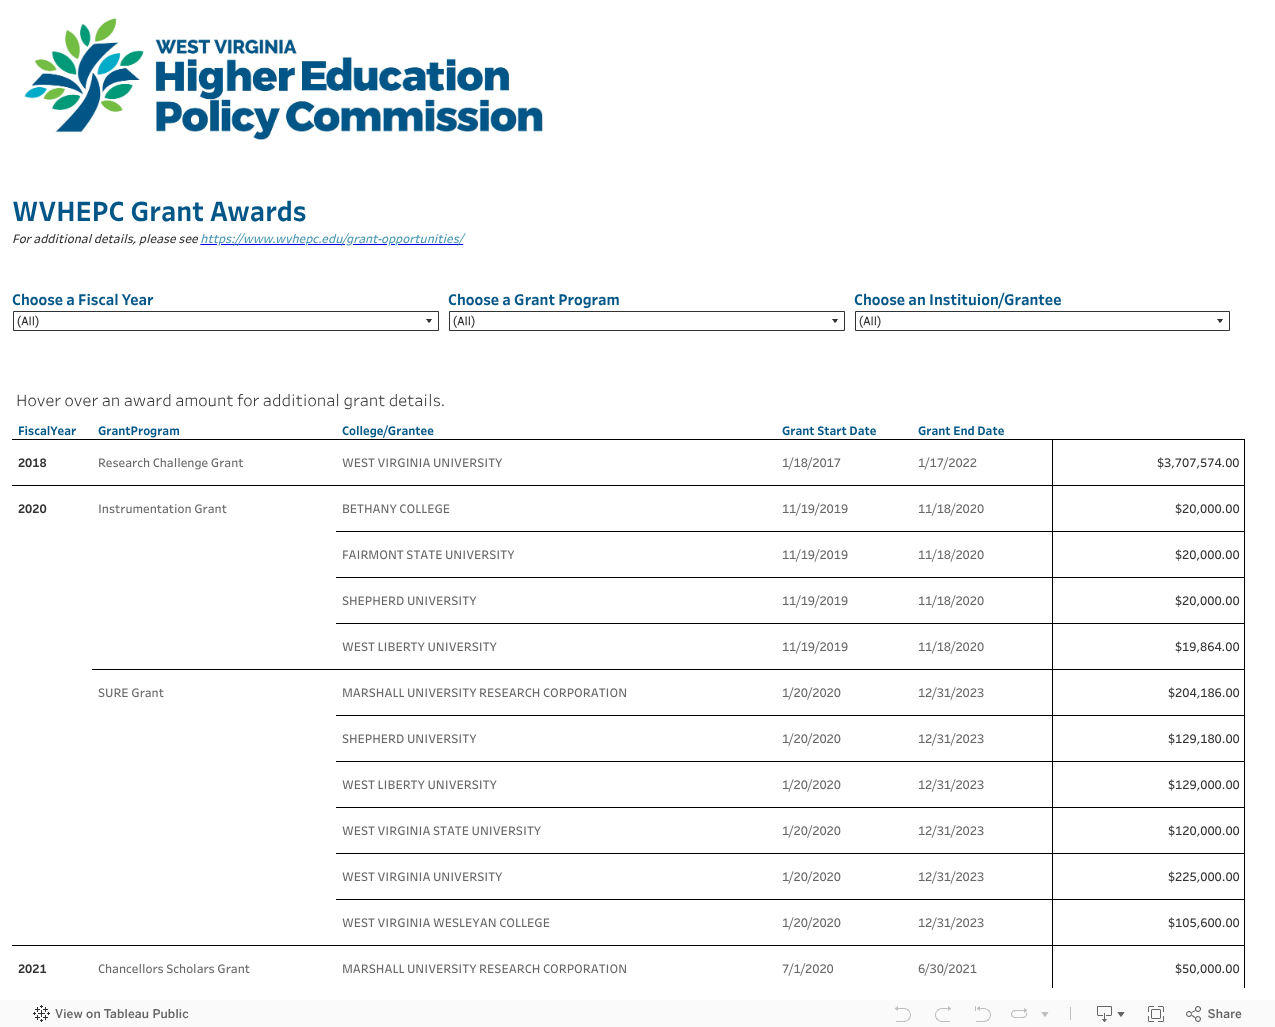Undo the last dashboard action
1275x1027 pixels.
901,1013
